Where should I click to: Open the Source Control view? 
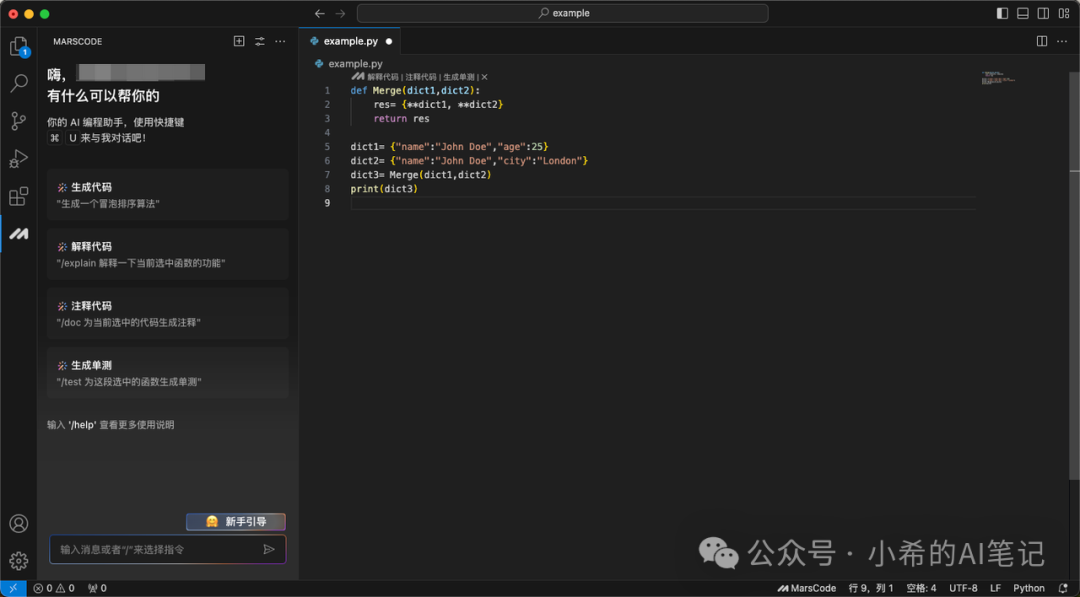(18, 121)
